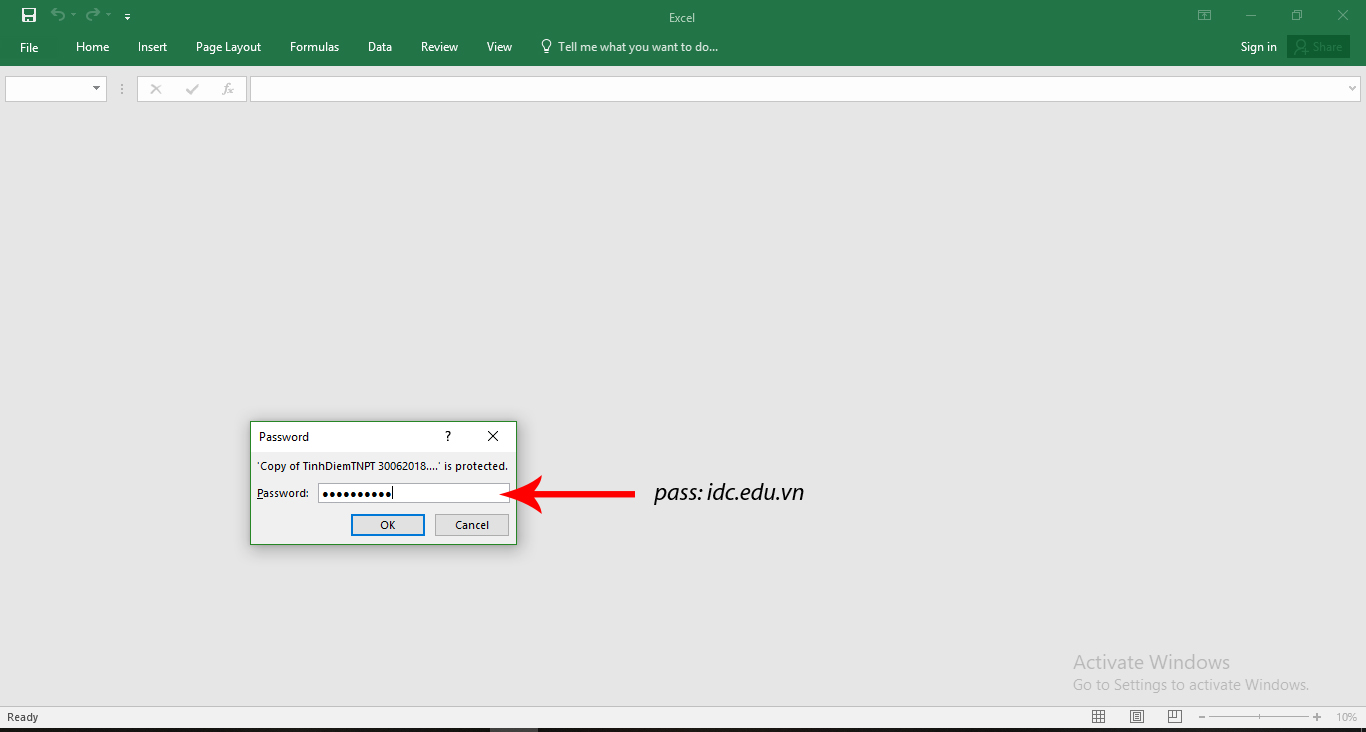
Task: Switch to Page Break Preview icon
Action: (1175, 717)
